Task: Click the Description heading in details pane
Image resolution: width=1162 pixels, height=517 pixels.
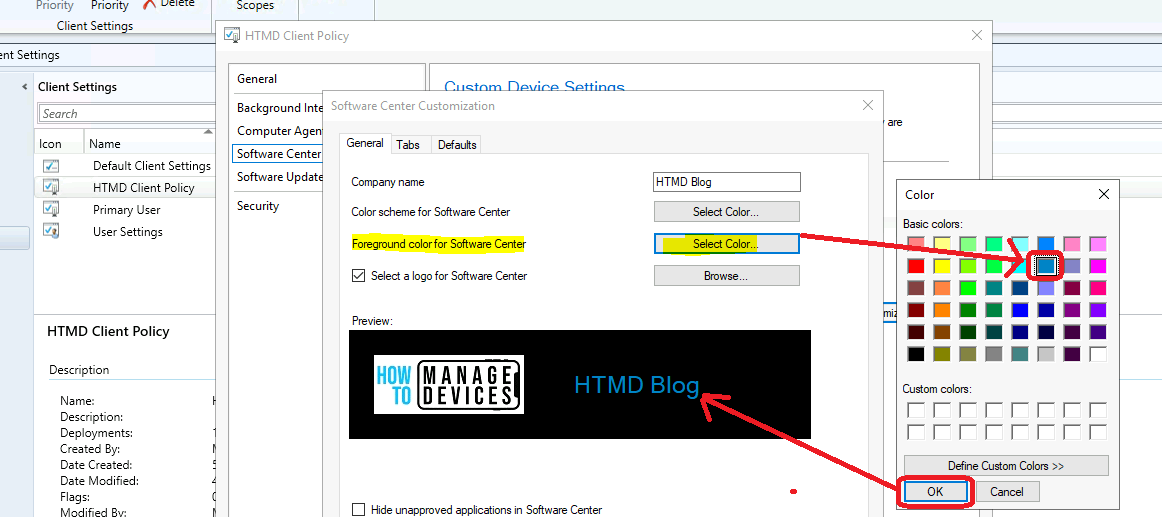Action: coord(79,370)
